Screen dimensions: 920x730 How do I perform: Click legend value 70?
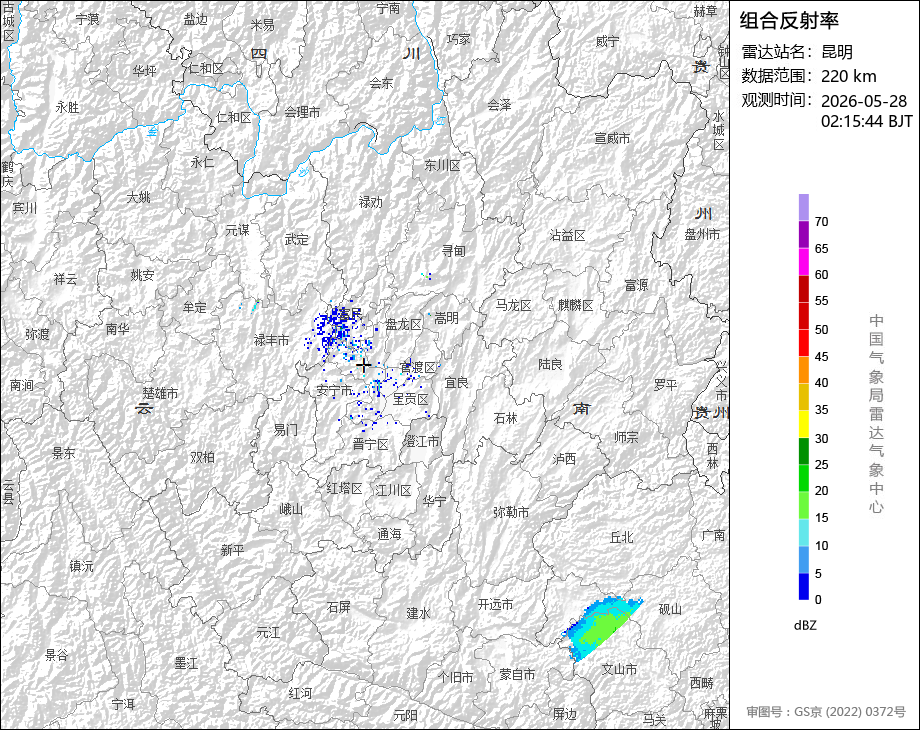point(821,222)
